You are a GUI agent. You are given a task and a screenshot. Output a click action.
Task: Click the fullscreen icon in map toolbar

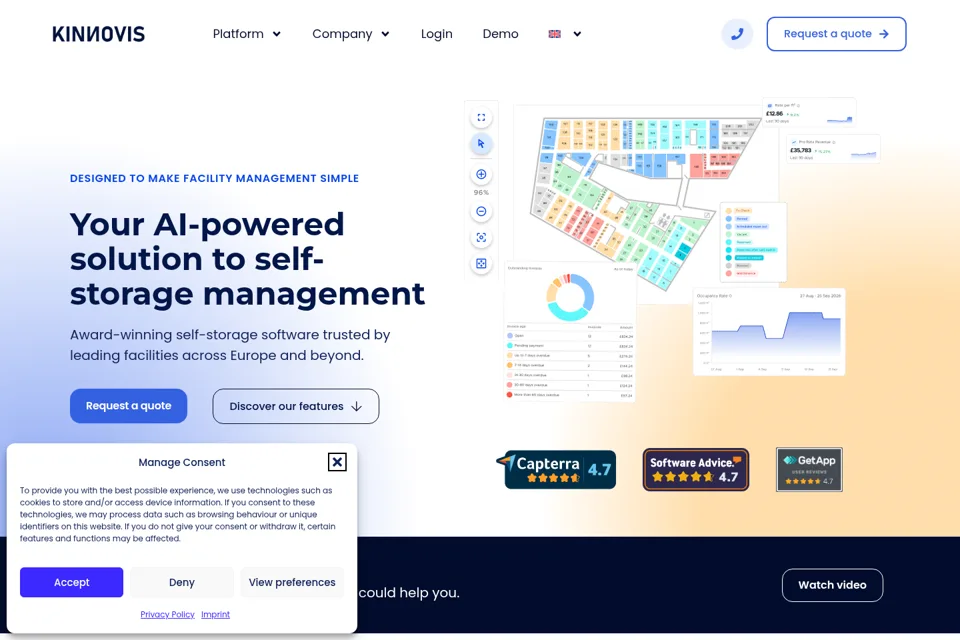(x=481, y=118)
